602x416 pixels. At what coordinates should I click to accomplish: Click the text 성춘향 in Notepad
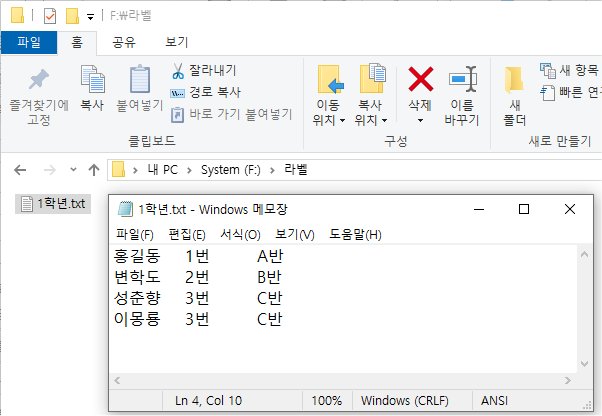coord(137,298)
